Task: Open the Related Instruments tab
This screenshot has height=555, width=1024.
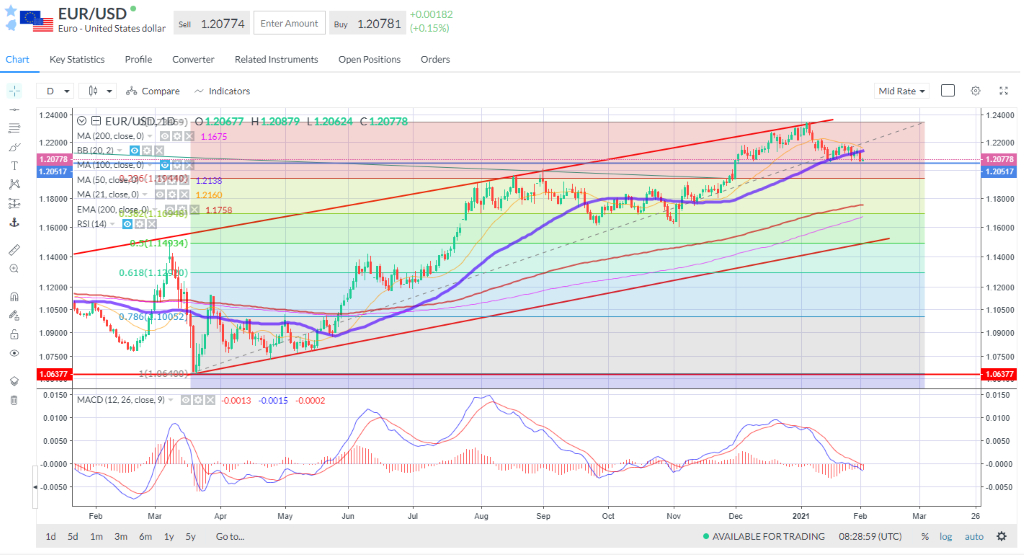Action: click(x=276, y=60)
